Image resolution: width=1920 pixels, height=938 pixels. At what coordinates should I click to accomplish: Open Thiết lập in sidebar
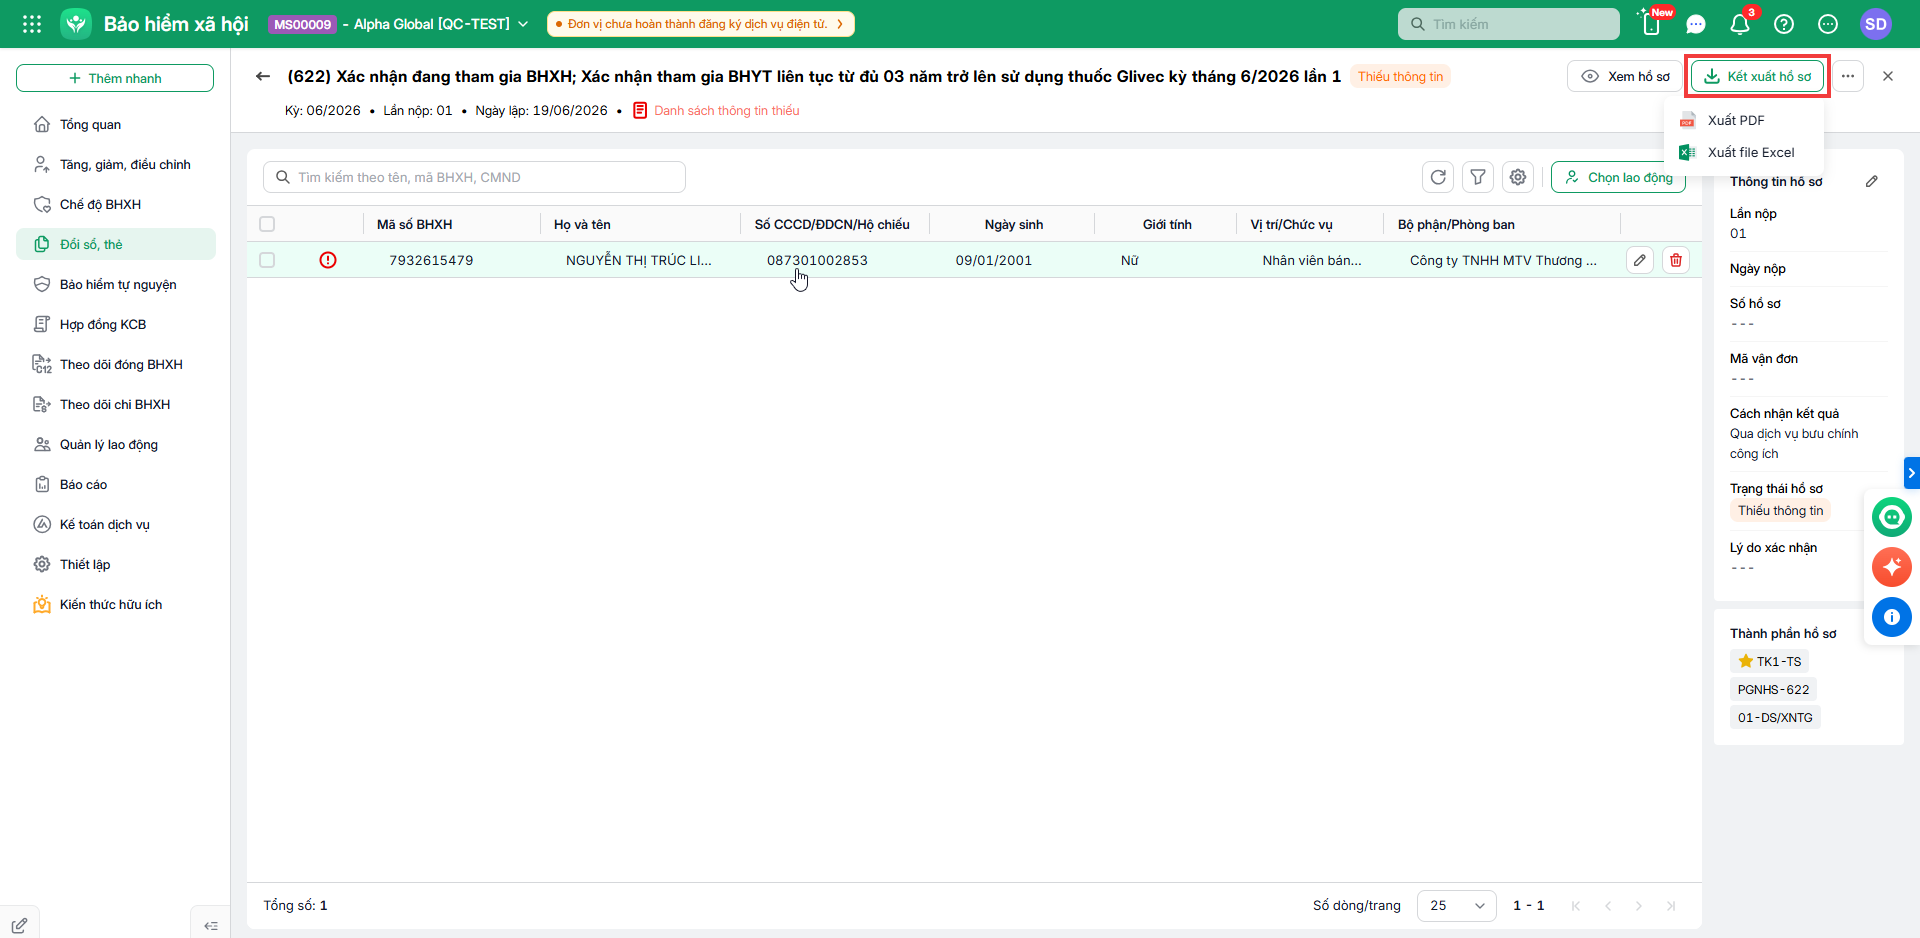116,564
